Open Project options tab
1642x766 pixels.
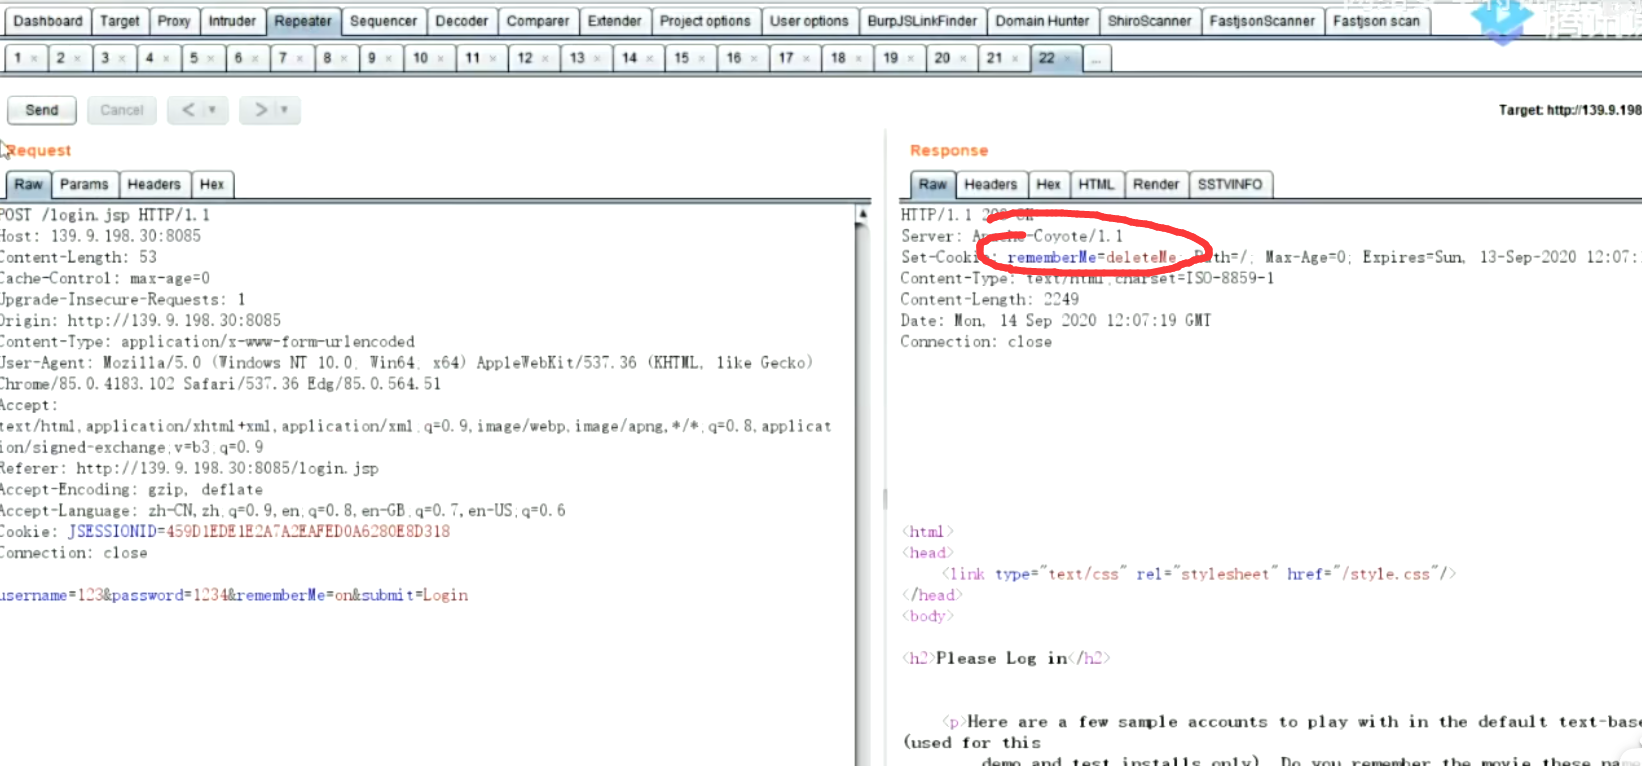[705, 21]
